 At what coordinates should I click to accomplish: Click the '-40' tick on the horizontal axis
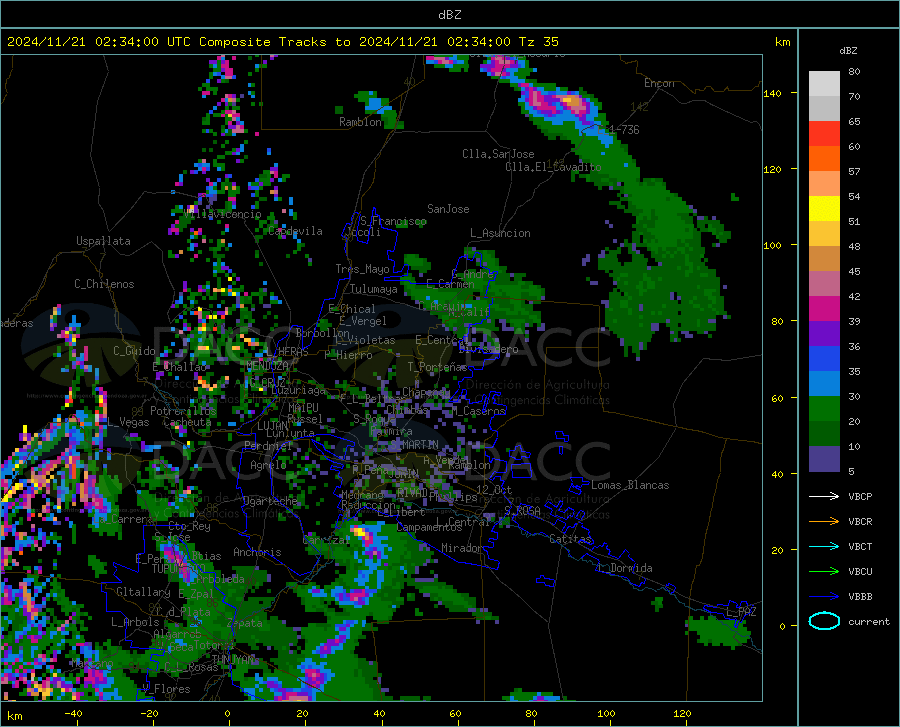coord(73,713)
